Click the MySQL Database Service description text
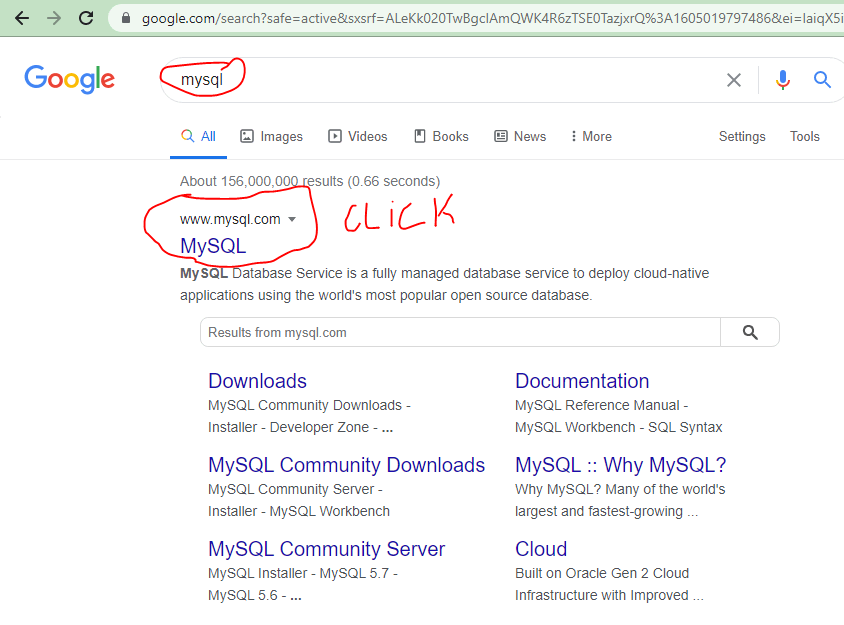This screenshot has width=844, height=625. pyautogui.click(x=445, y=284)
